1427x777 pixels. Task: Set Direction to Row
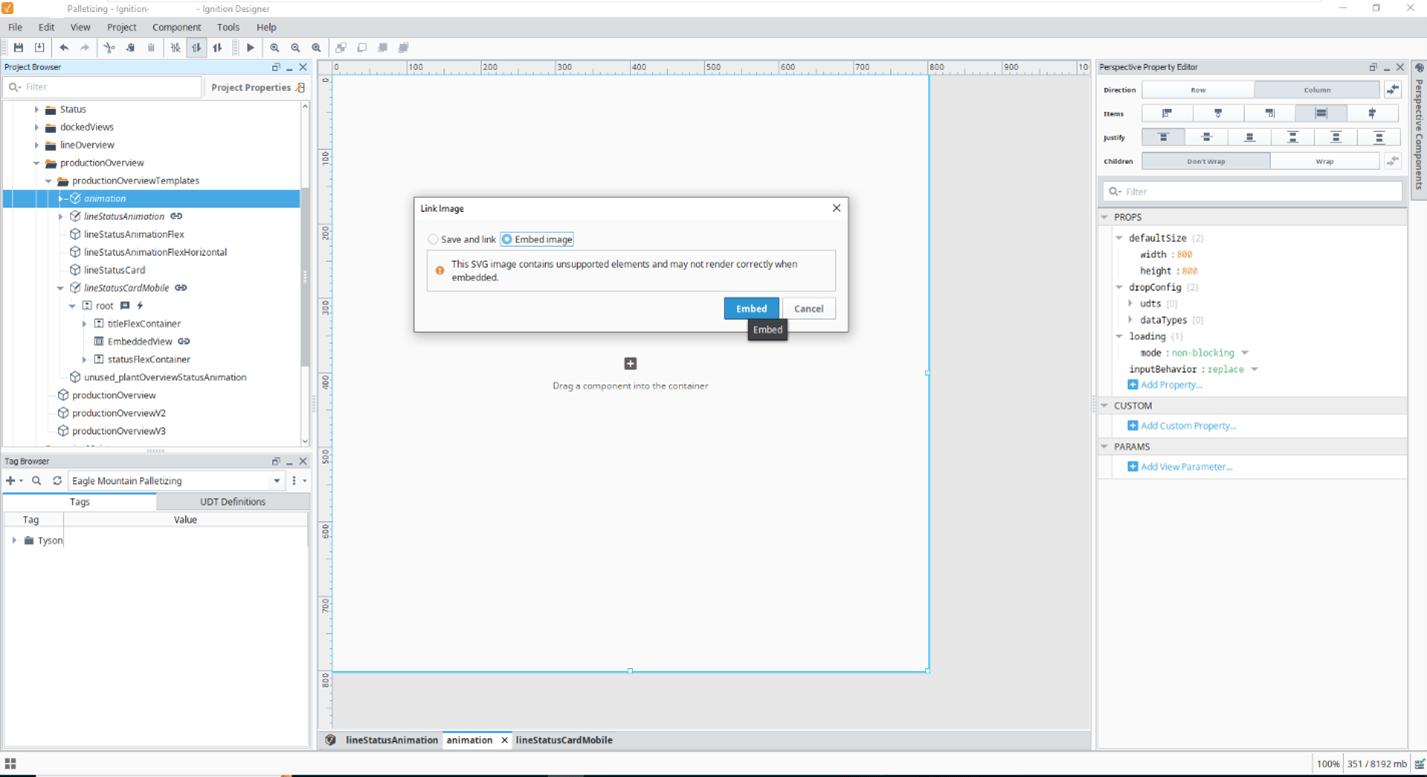1198,90
